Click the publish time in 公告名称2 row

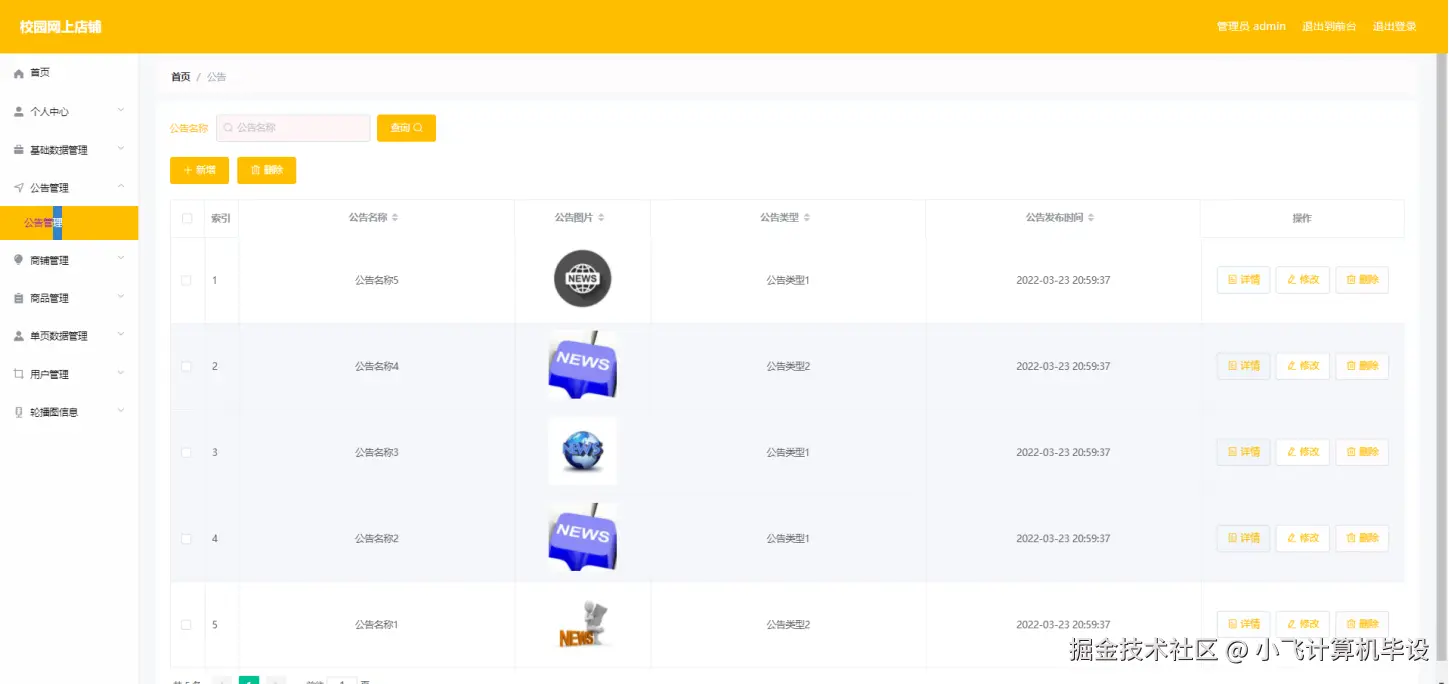coord(1063,539)
